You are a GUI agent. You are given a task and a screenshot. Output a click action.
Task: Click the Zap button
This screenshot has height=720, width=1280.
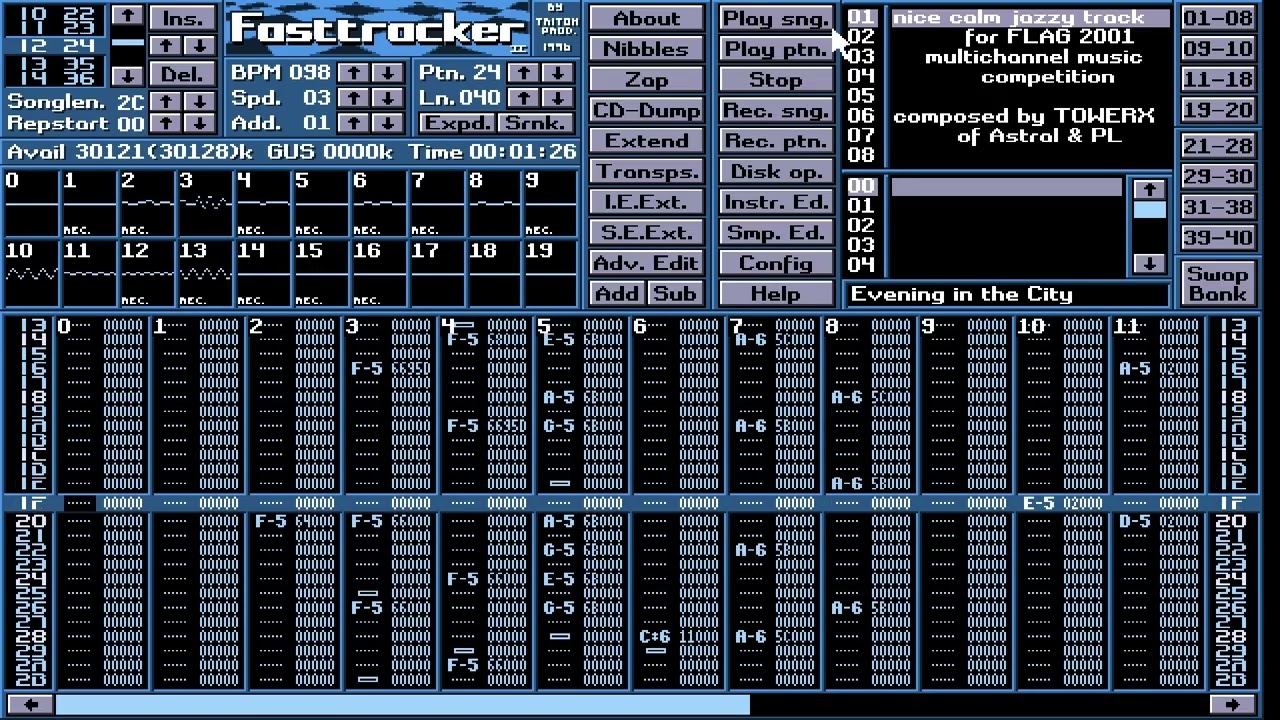click(646, 80)
